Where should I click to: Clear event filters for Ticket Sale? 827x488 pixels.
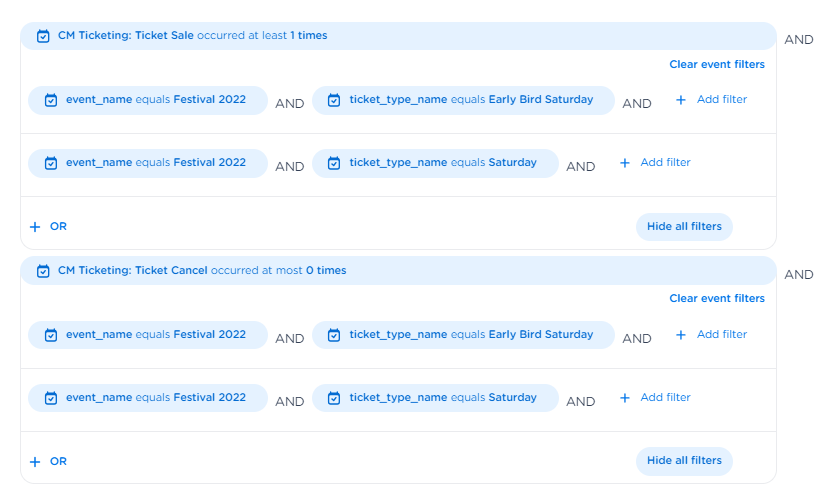pyautogui.click(x=716, y=64)
